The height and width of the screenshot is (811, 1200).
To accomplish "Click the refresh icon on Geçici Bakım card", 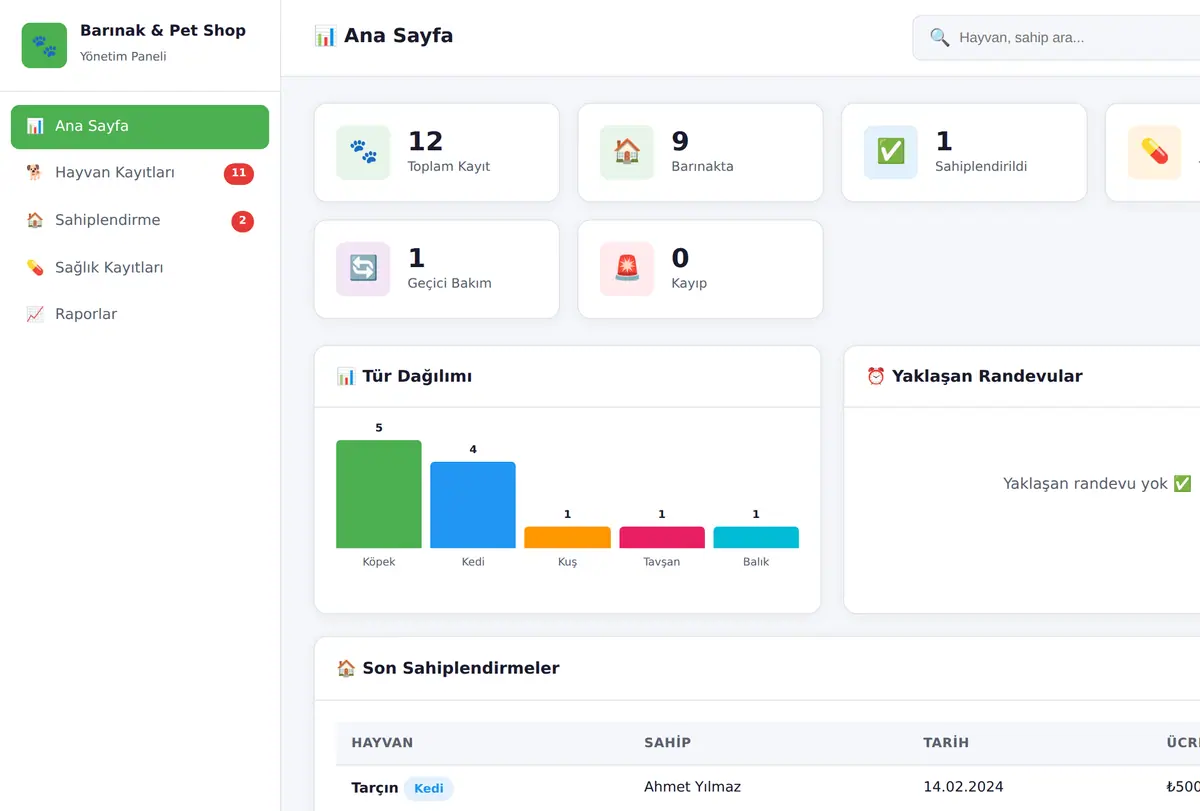I will point(363,269).
